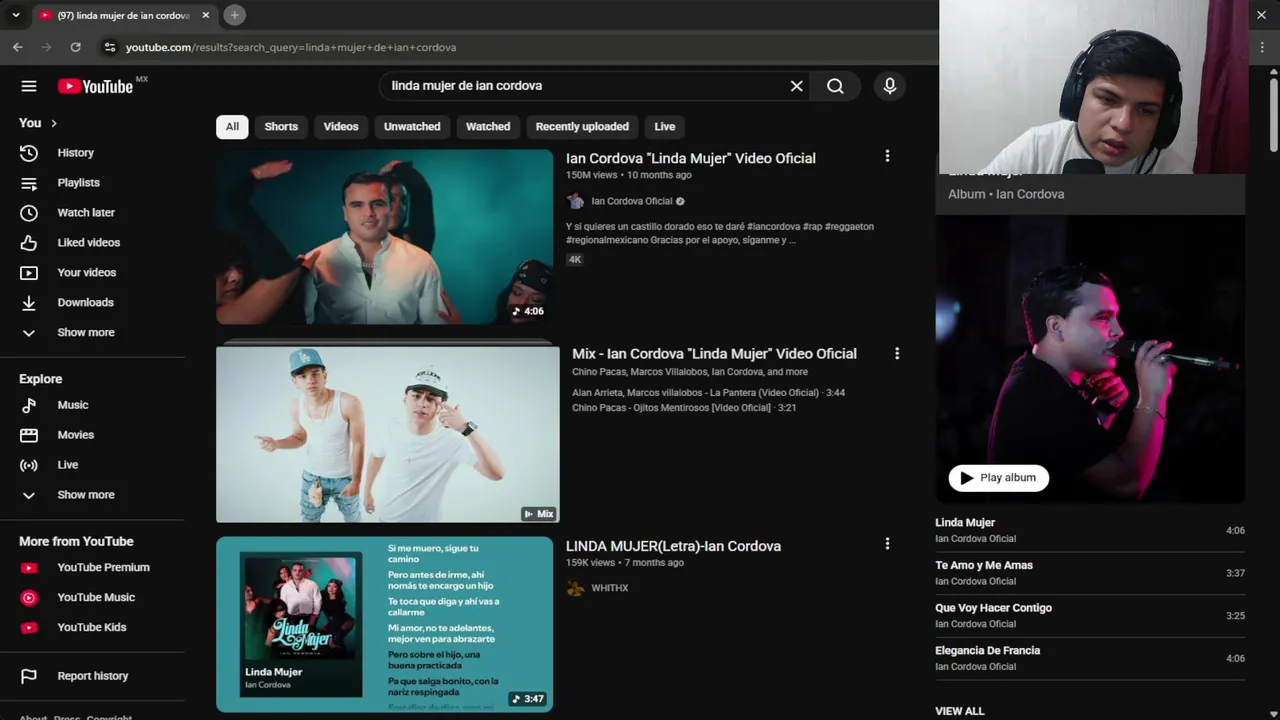The width and height of the screenshot is (1280, 720).
Task: Open the YouTube hamburger guide menu
Action: coord(29,86)
